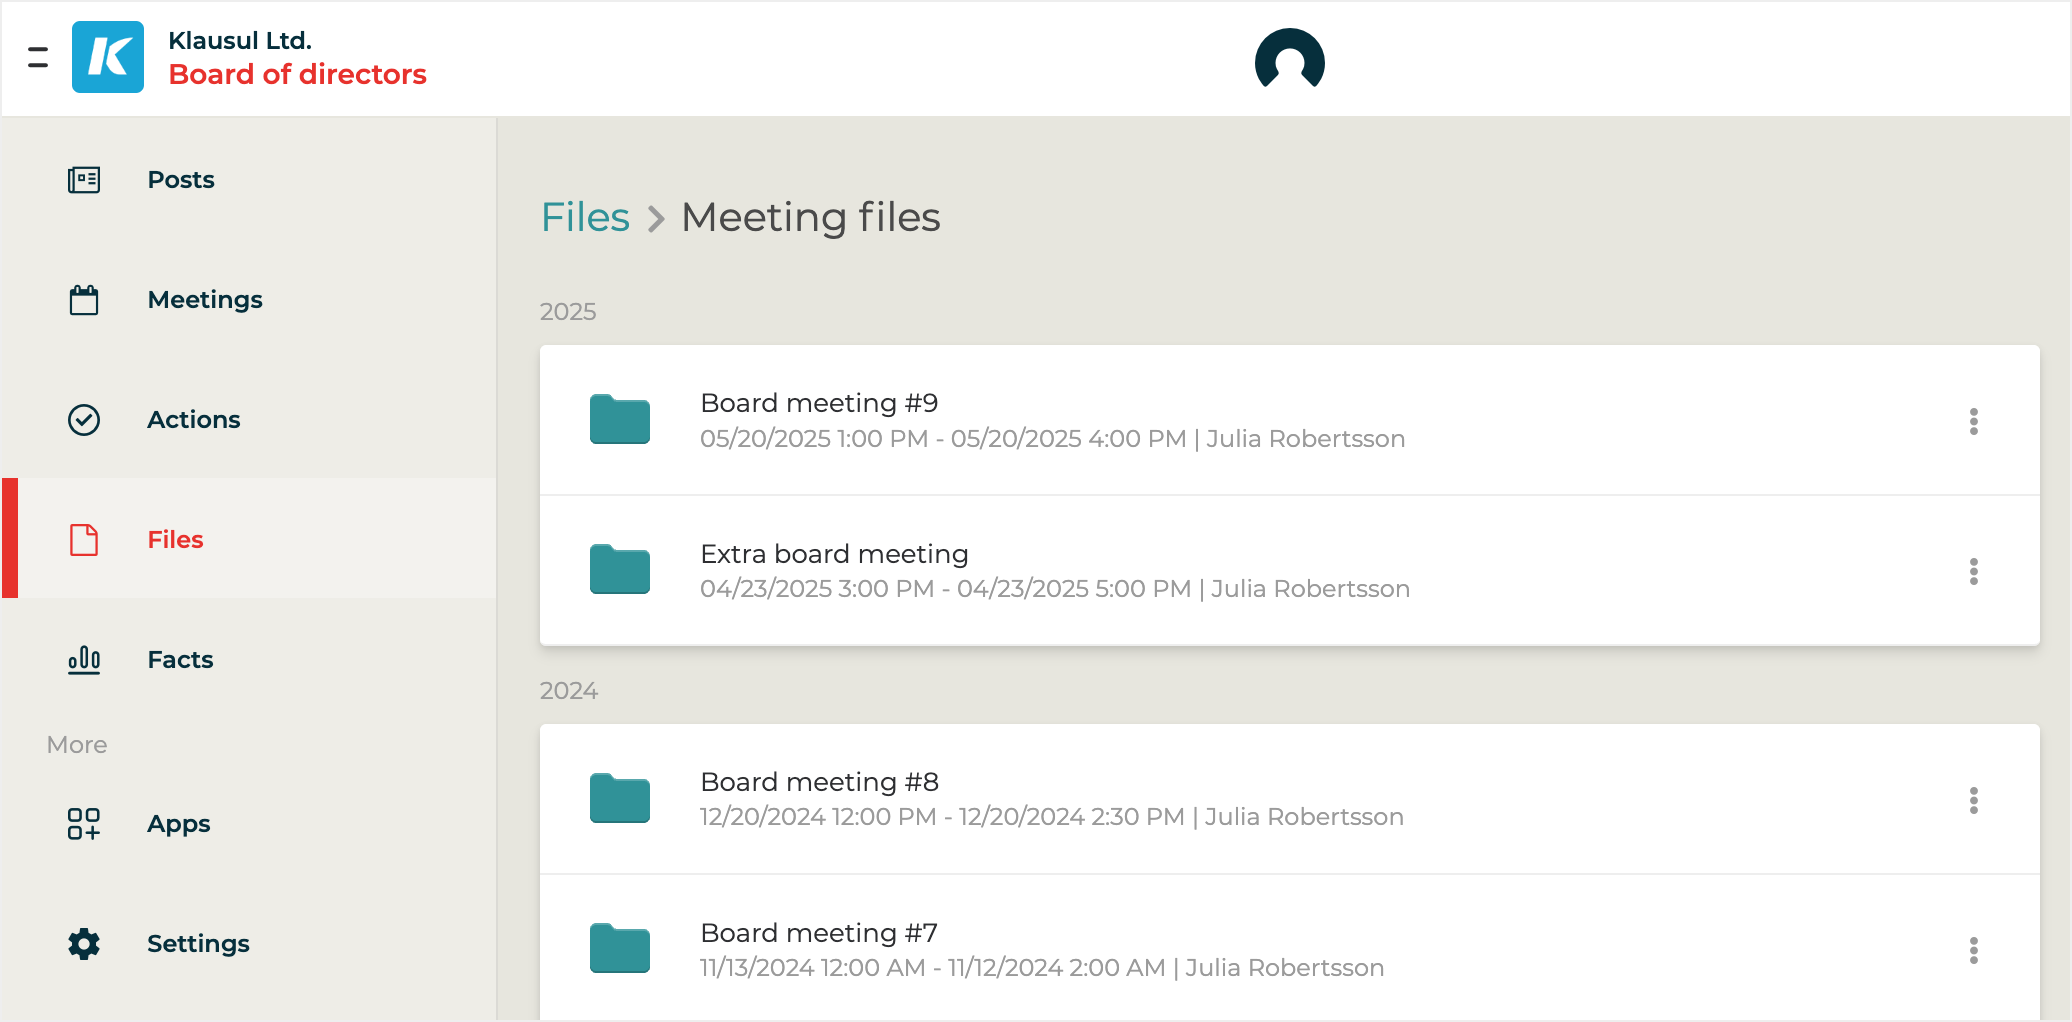Open options for Board meeting #8

click(x=1973, y=800)
